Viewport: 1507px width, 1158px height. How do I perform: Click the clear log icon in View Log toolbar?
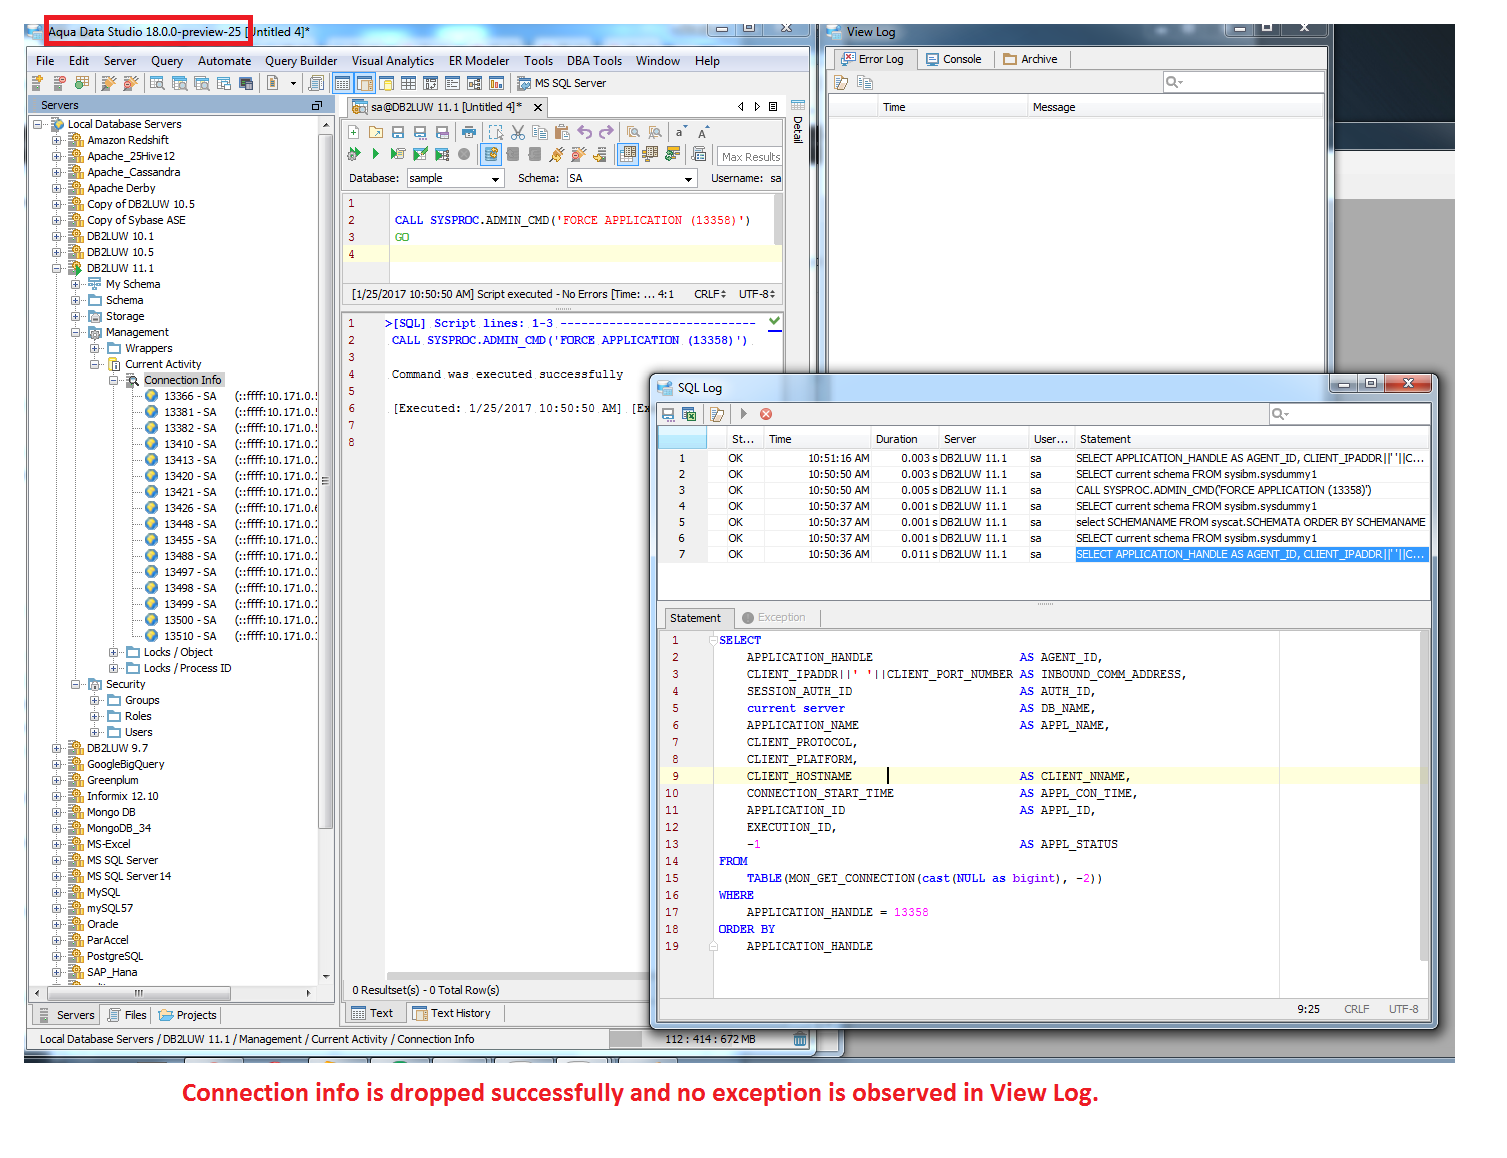pyautogui.click(x=842, y=83)
